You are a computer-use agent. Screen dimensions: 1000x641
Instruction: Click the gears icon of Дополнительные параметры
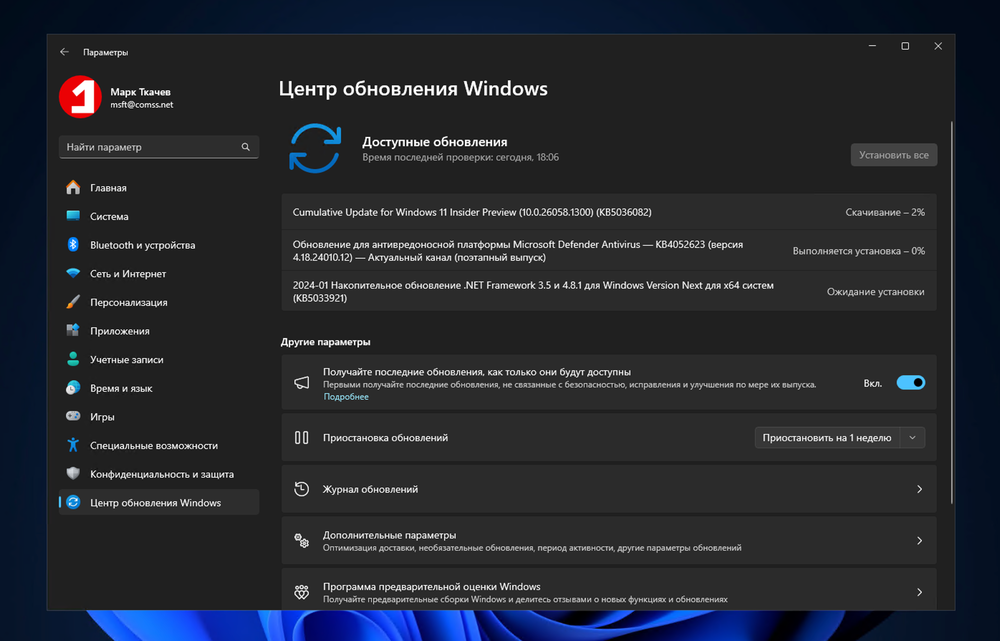(x=302, y=541)
